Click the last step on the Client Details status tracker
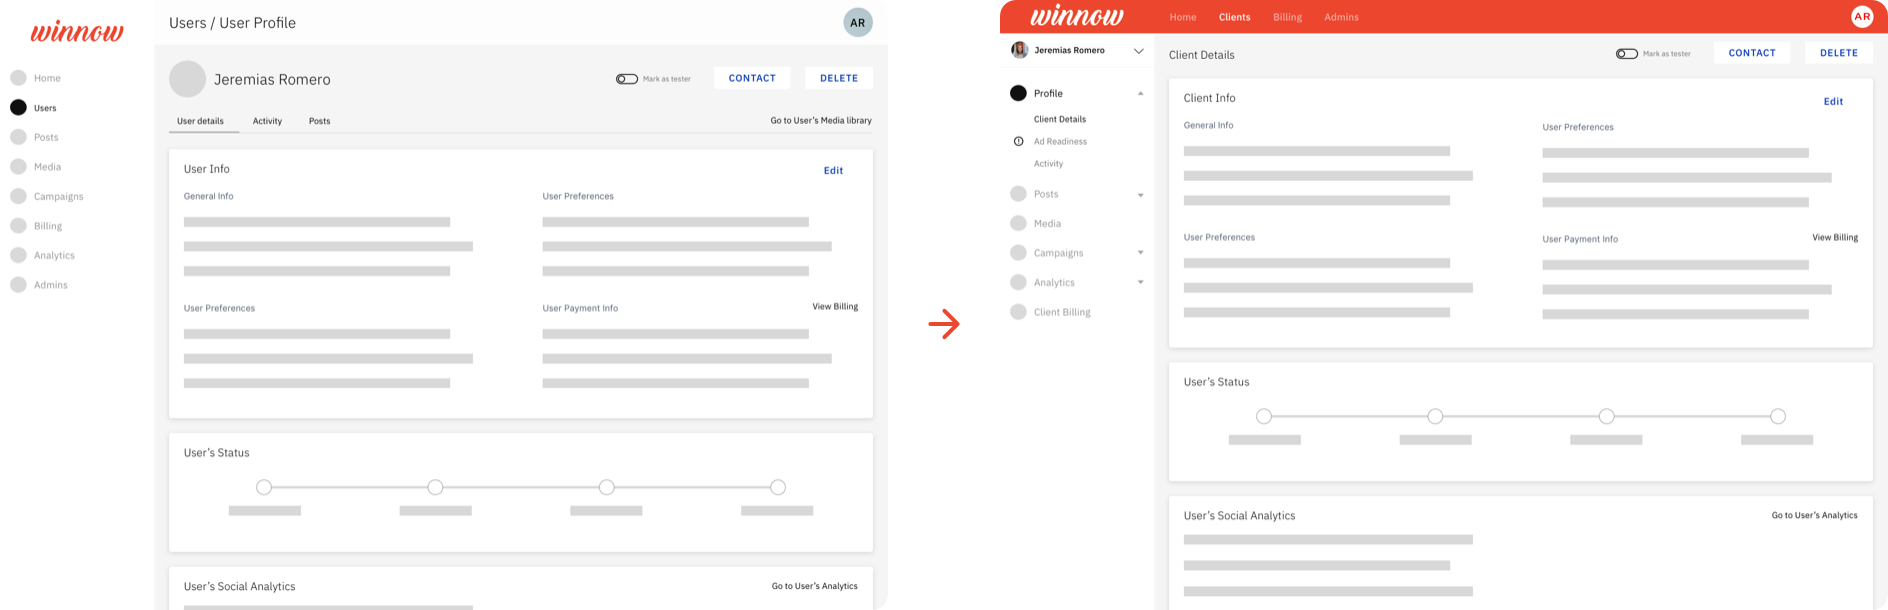 1777,416
